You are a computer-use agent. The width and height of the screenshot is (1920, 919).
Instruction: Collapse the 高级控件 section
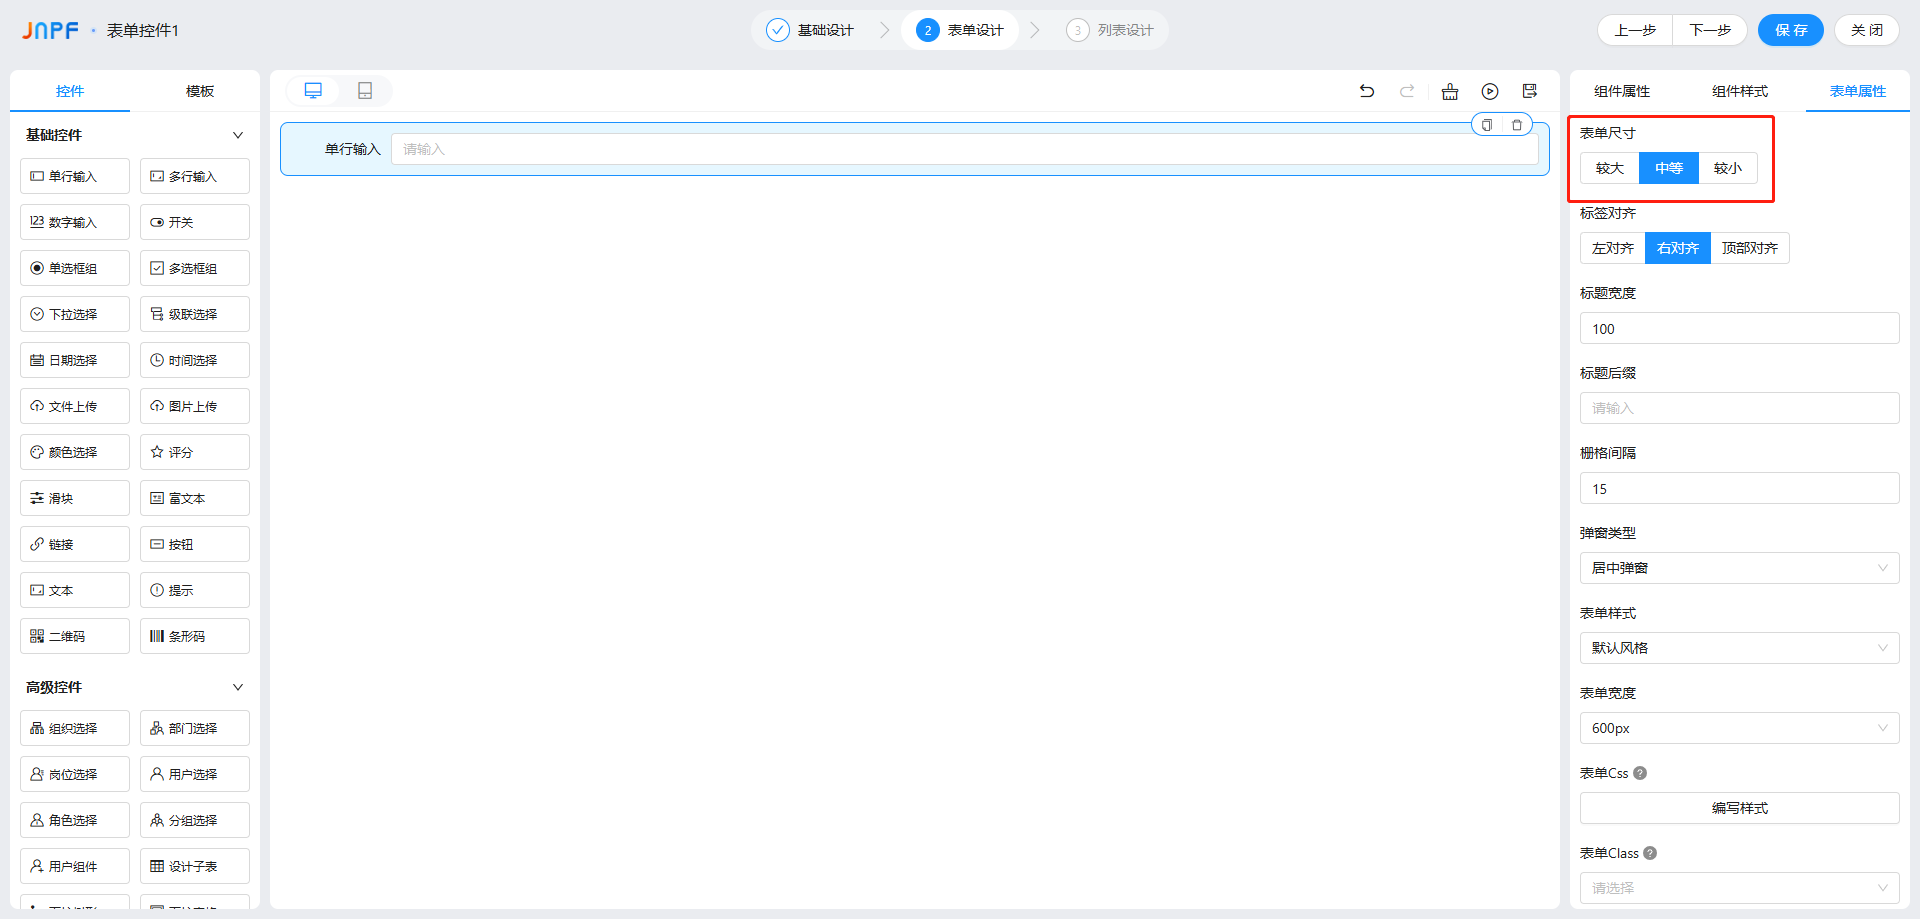[238, 687]
